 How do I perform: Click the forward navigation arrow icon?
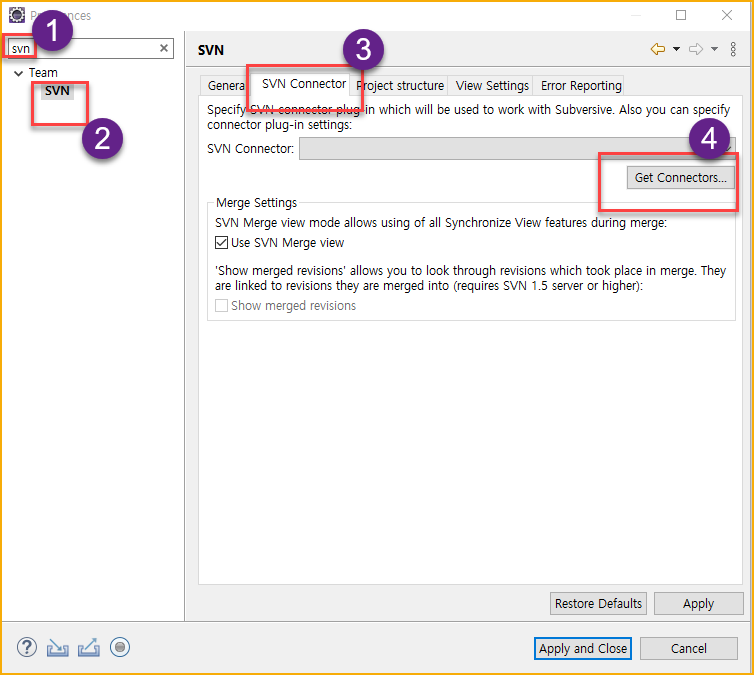click(695, 49)
